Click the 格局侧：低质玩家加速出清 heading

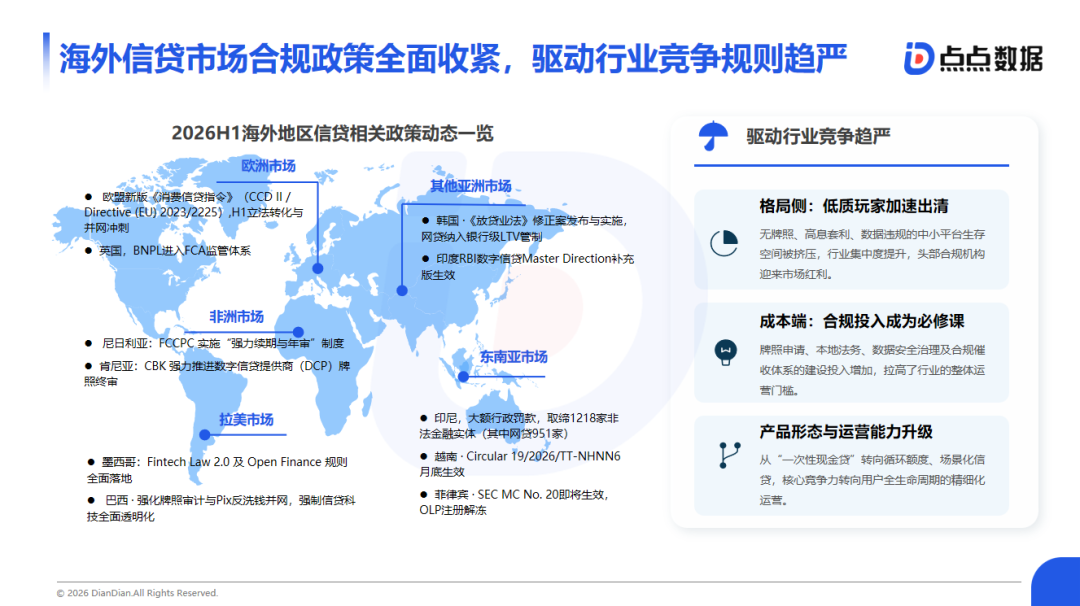853,206
